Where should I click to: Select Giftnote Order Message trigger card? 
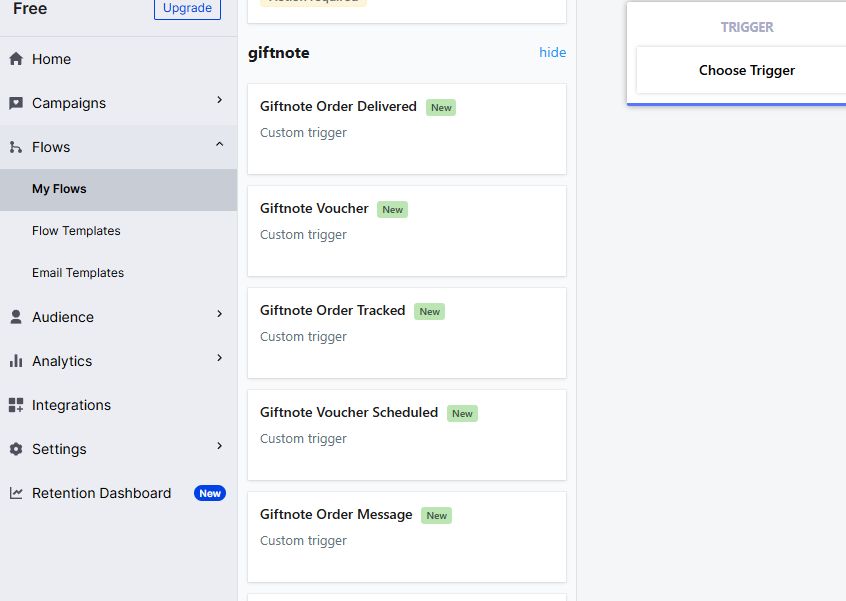point(407,537)
